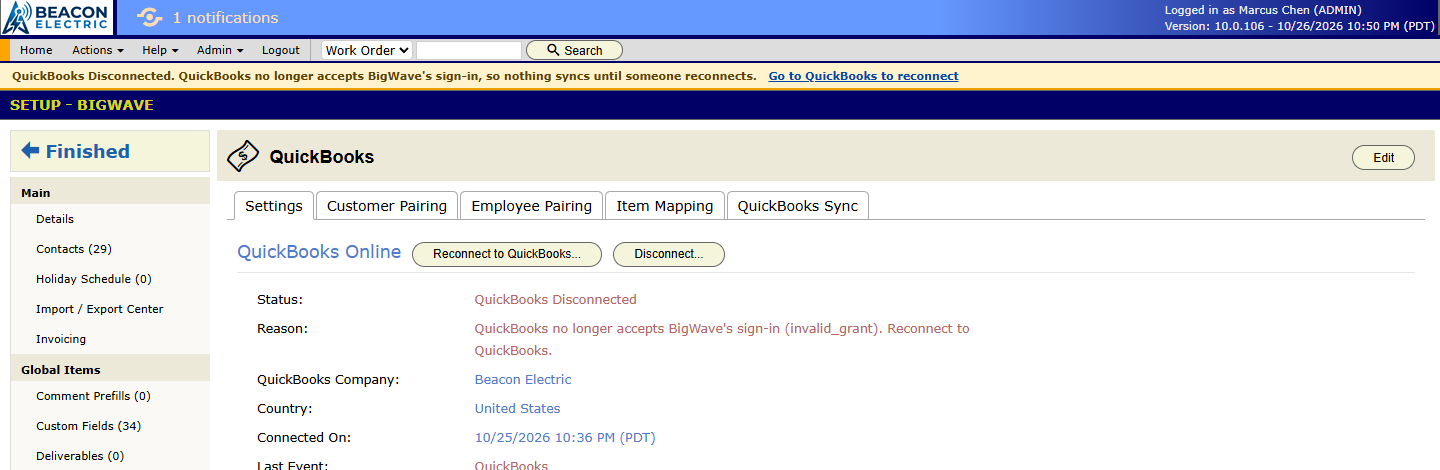This screenshot has height=470, width=1440.
Task: Click the Search button
Action: point(574,50)
